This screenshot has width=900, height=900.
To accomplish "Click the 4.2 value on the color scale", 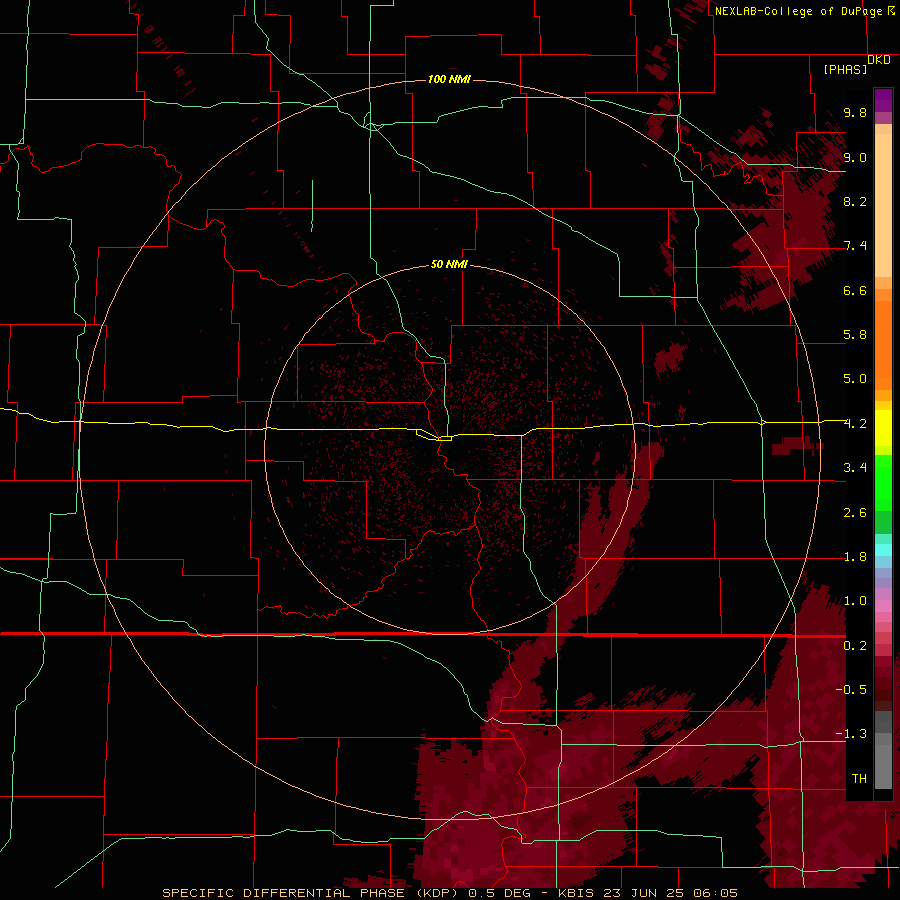I will point(855,424).
